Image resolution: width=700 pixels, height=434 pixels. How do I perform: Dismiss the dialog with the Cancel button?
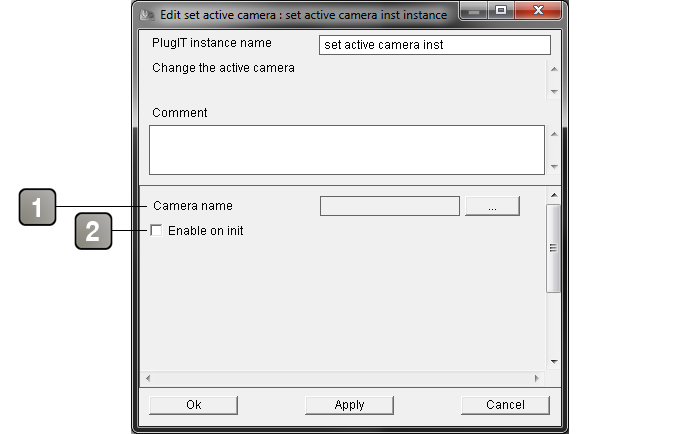tap(505, 405)
